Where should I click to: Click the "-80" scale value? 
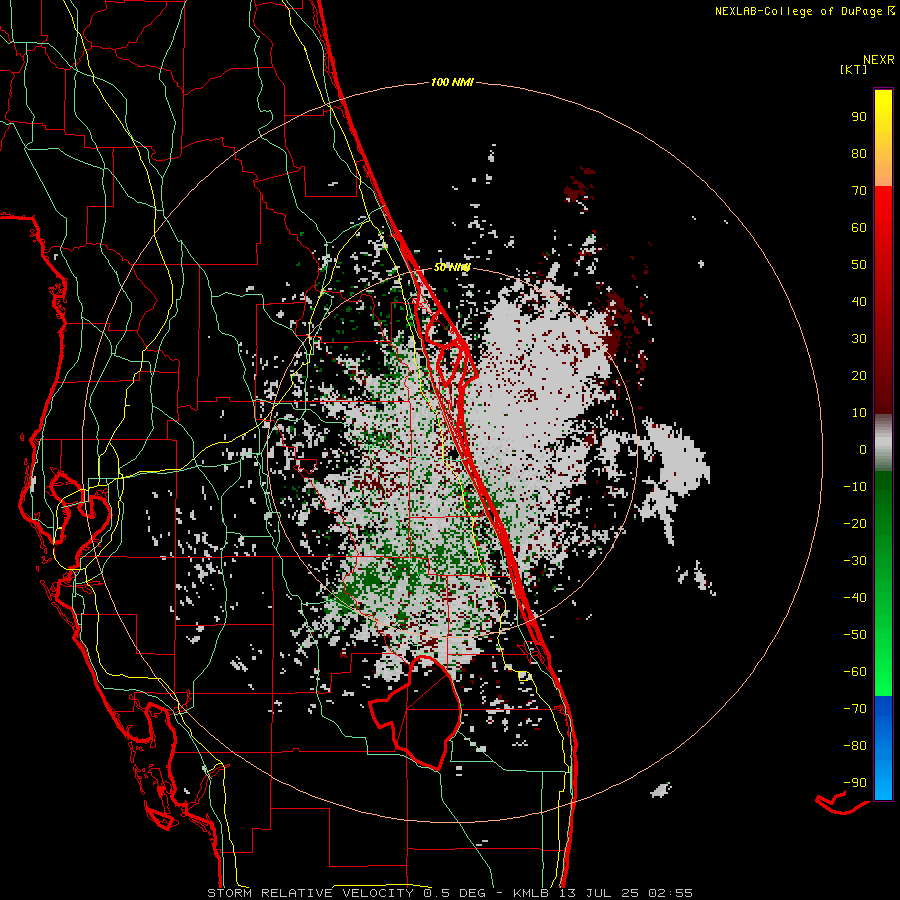click(855, 746)
